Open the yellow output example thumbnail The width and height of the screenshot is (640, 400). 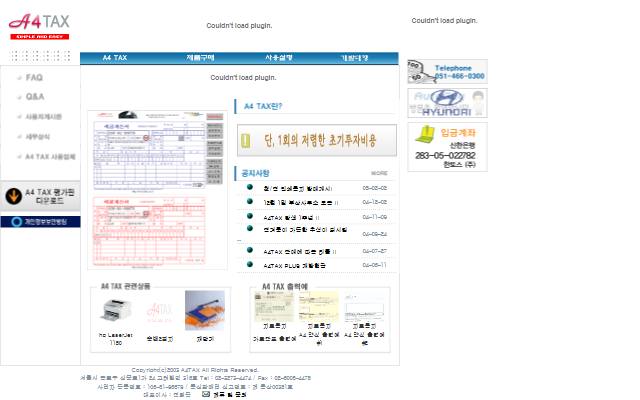(x=319, y=307)
